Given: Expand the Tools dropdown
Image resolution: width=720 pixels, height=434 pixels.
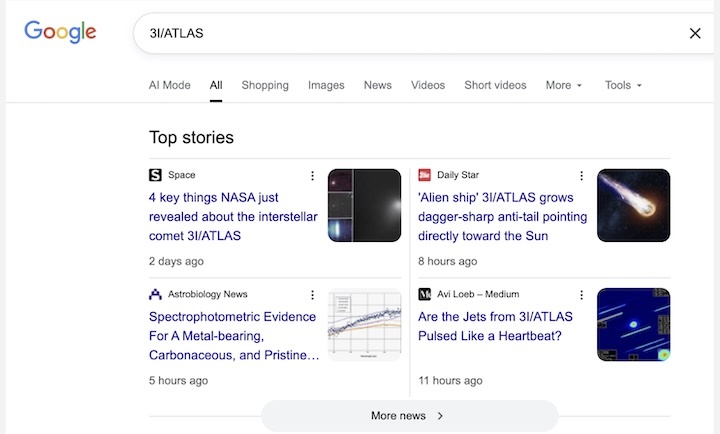Looking at the screenshot, I should click(x=623, y=85).
